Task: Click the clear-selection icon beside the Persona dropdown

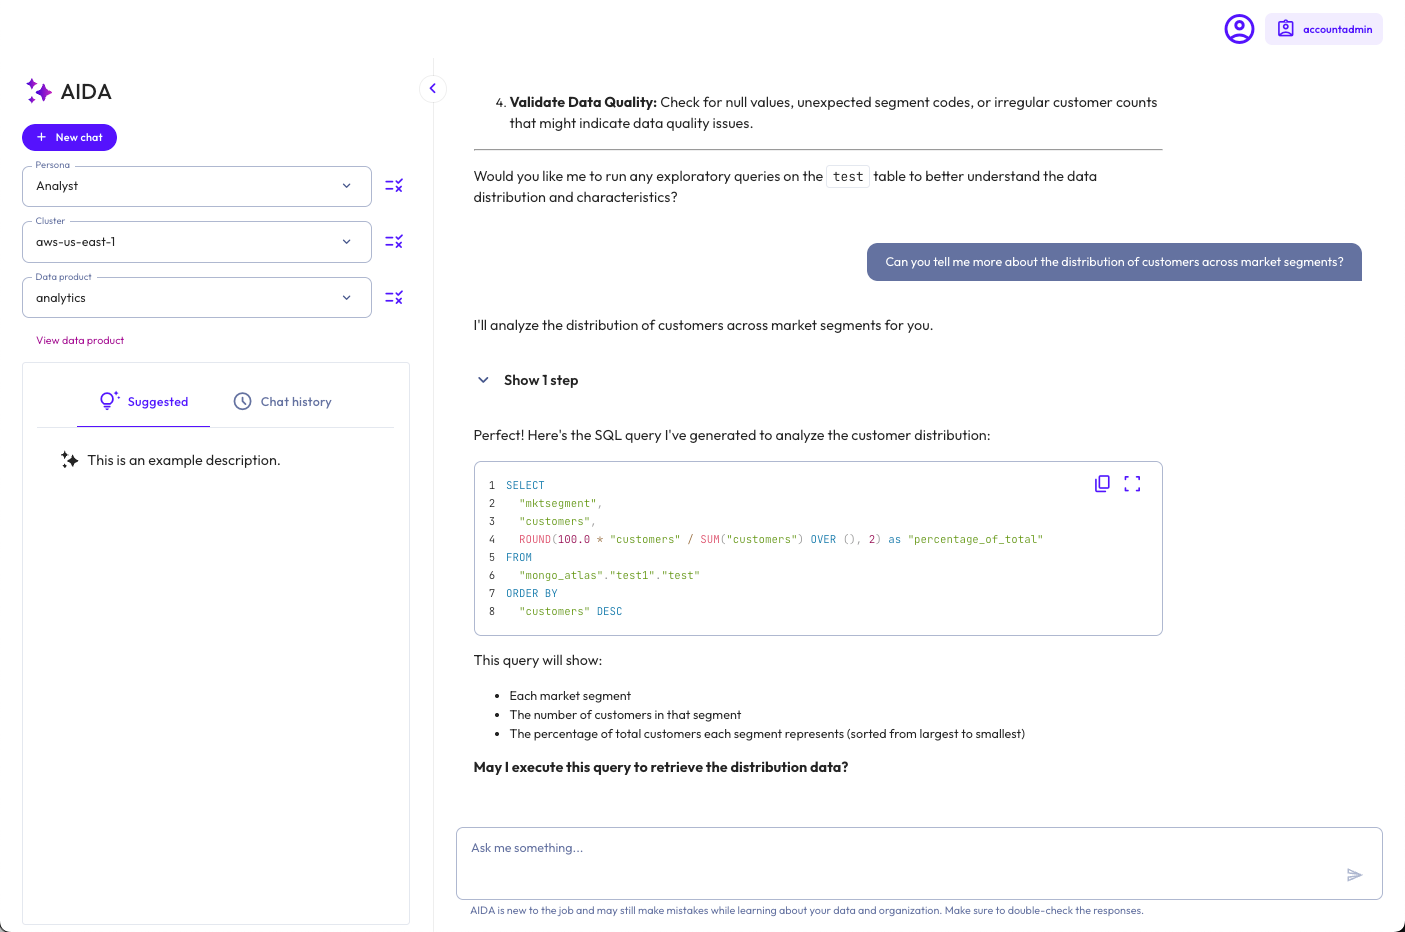Action: [x=394, y=185]
